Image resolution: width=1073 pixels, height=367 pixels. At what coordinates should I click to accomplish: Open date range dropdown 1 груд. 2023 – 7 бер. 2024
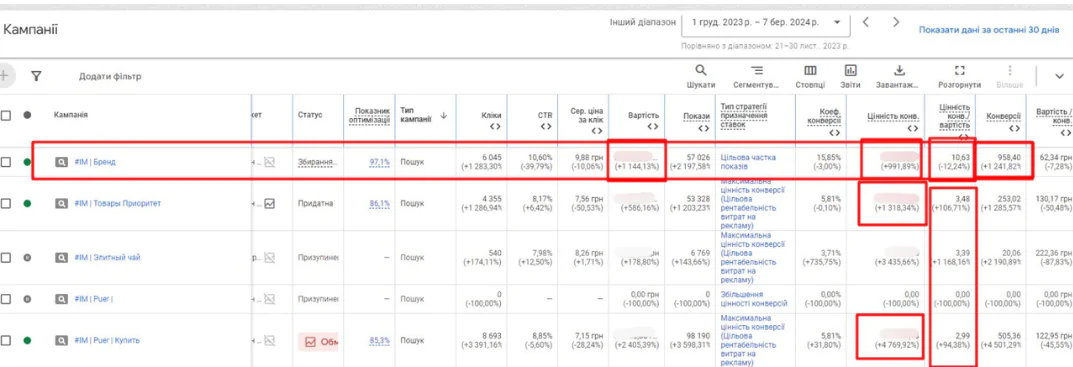pyautogui.click(x=766, y=23)
